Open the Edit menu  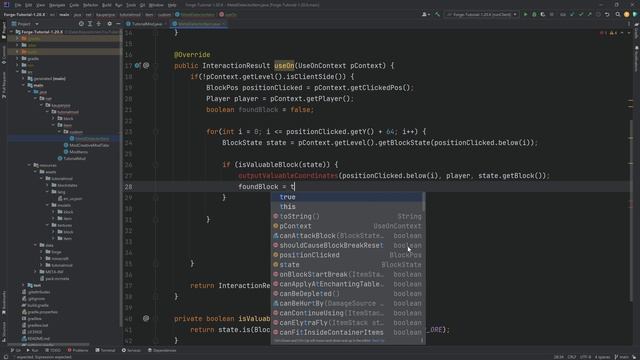click(28, 5)
